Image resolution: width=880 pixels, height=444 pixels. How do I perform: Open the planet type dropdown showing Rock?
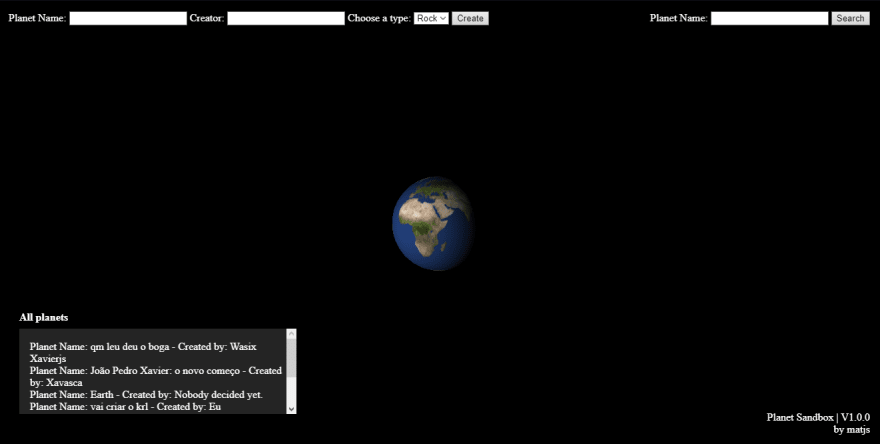431,19
